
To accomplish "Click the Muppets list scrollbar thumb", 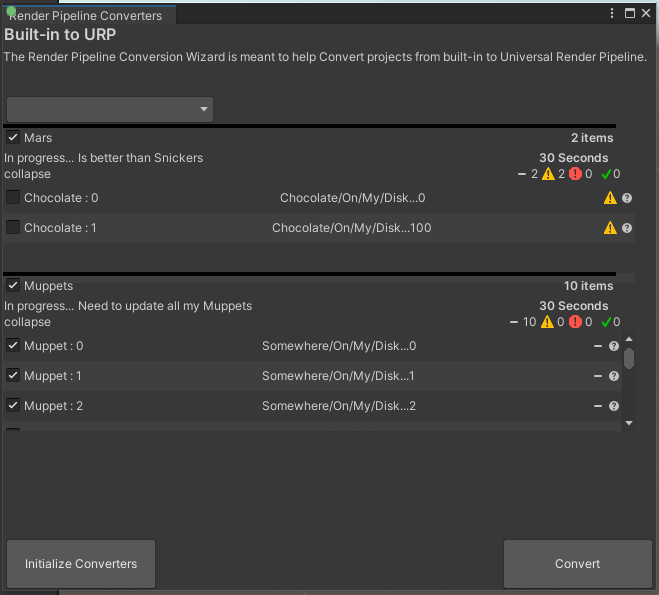I will click(629, 358).
